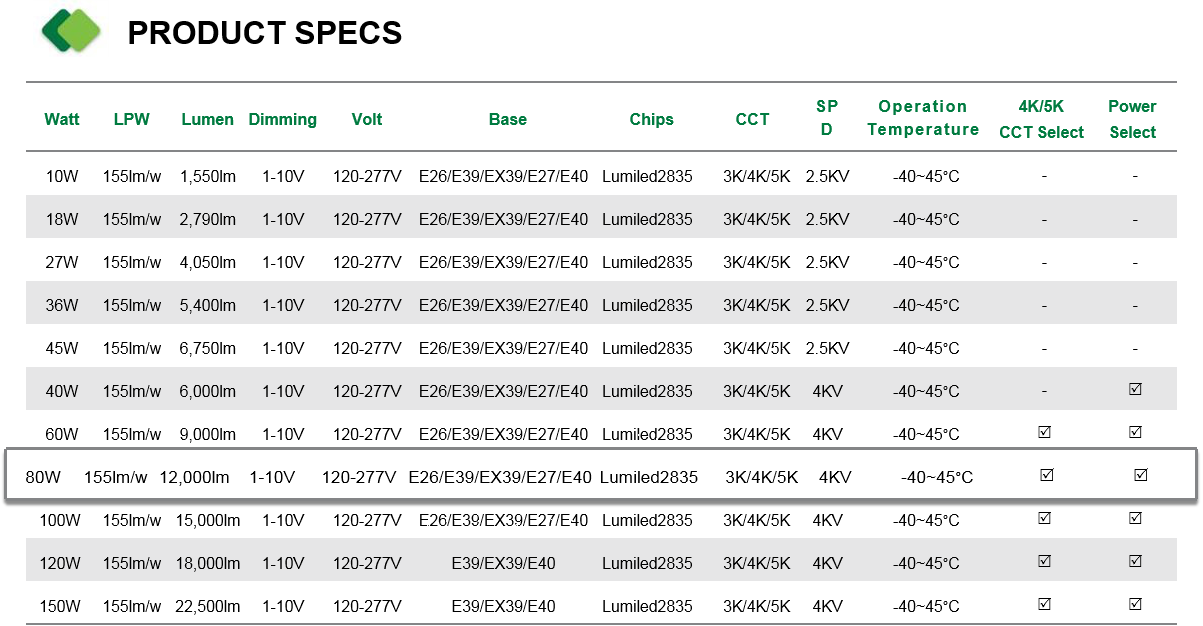
Task: Click the E39/EX39/E40 base in 120W row
Action: [x=503, y=563]
